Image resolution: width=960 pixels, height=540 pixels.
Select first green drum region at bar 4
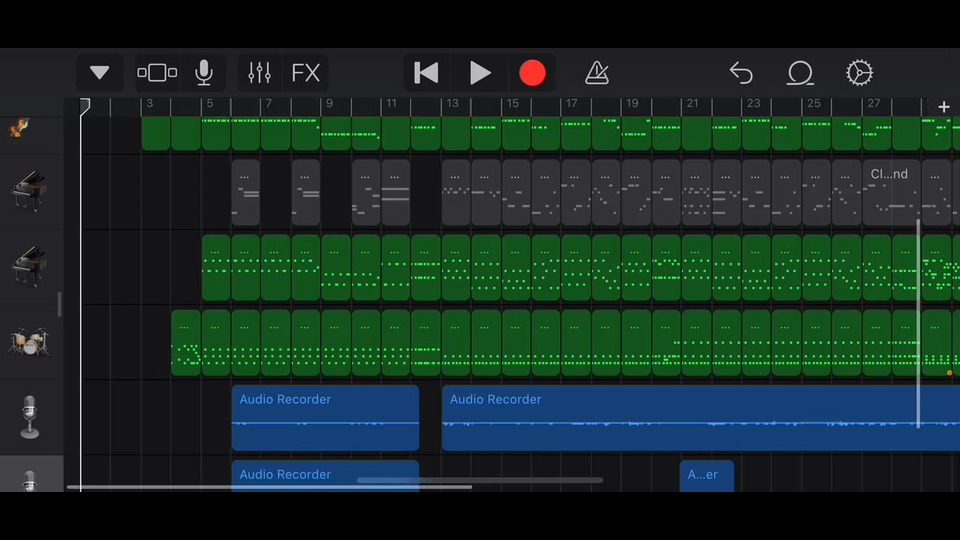click(x=186, y=343)
